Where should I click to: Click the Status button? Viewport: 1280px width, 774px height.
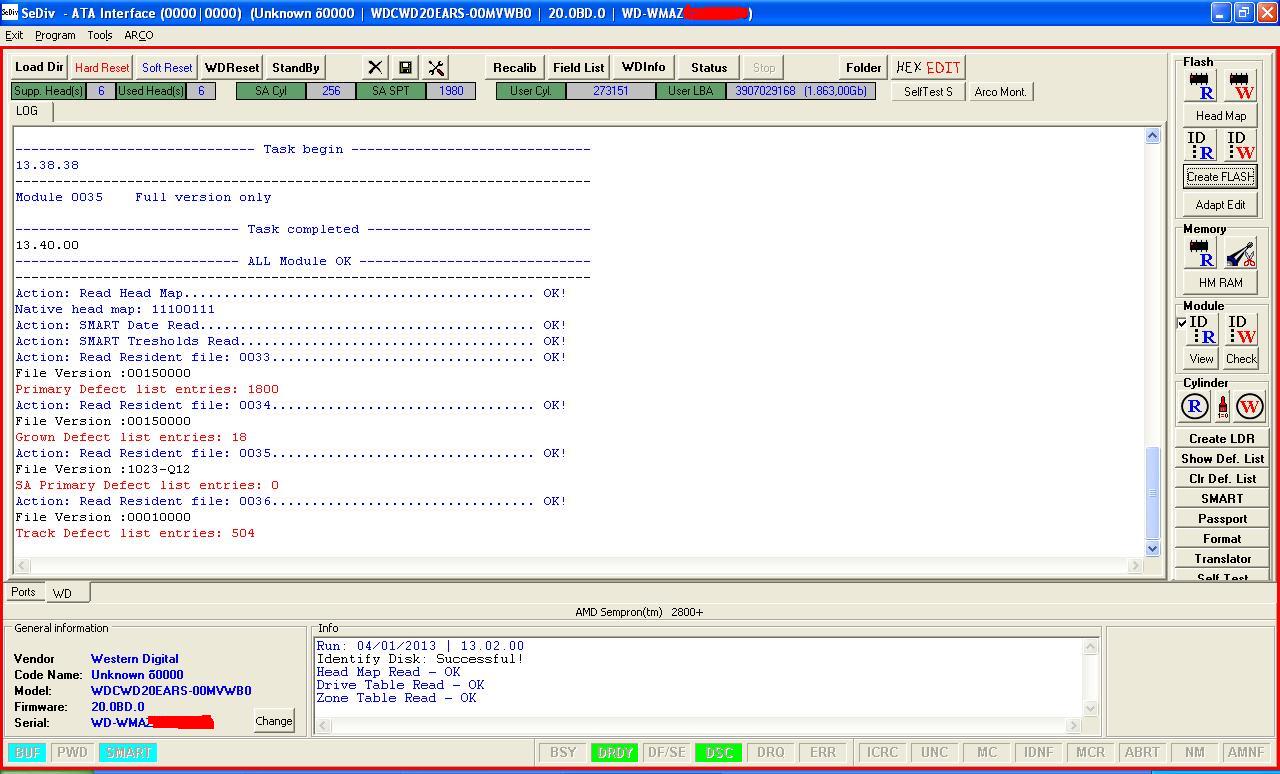point(709,67)
